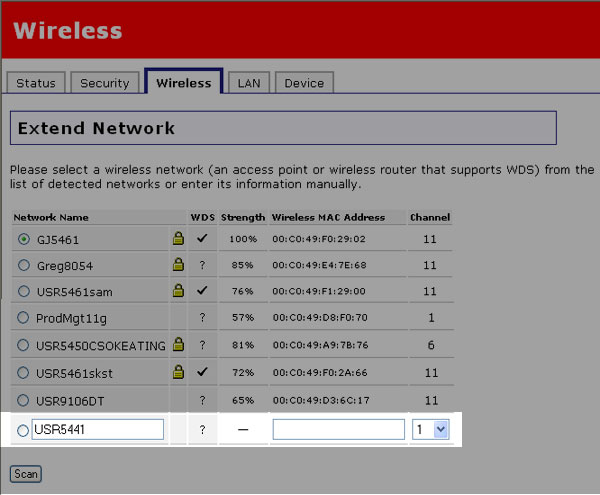The image size is (600, 495).
Task: Choose the USR5461sam radio button
Action: click(x=24, y=291)
